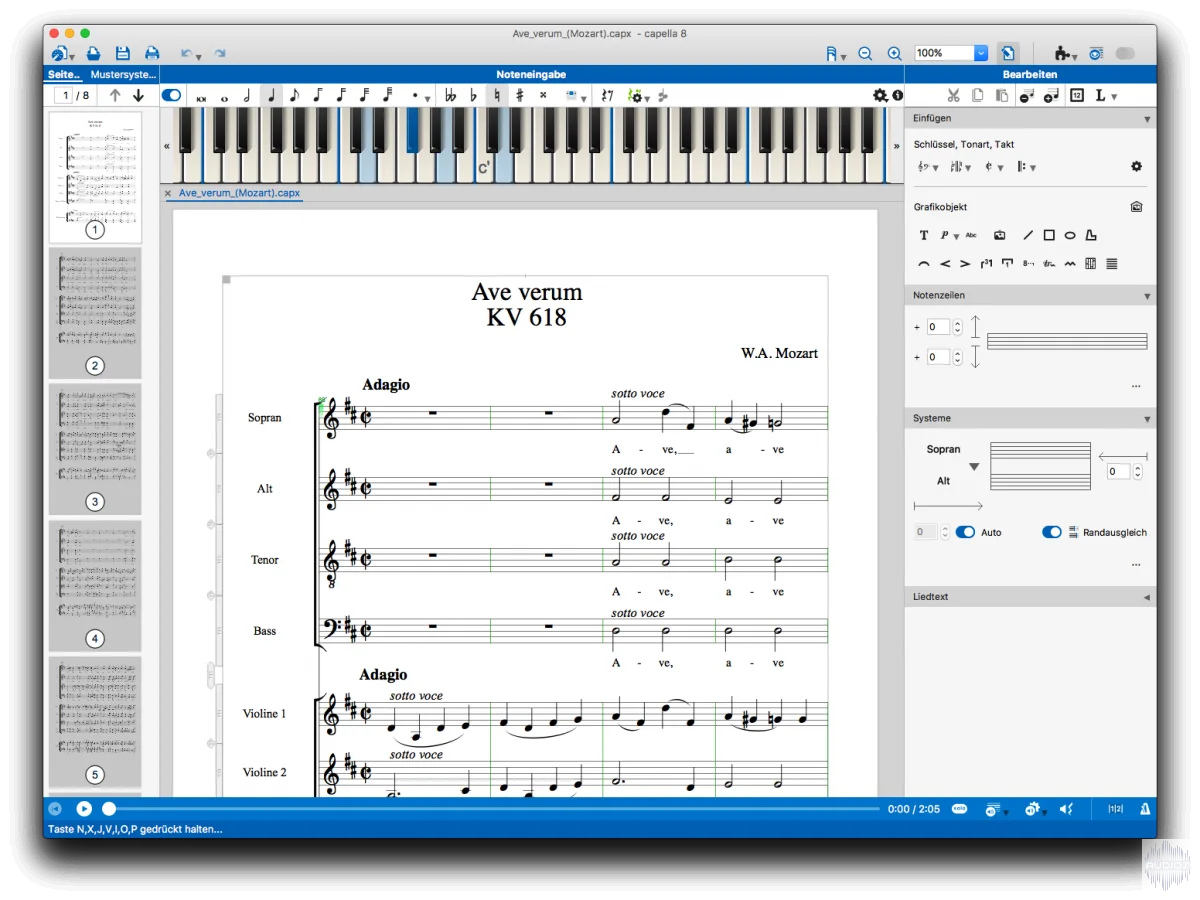1200x900 pixels.
Task: Click the Systeme distance value field
Action: click(1117, 472)
